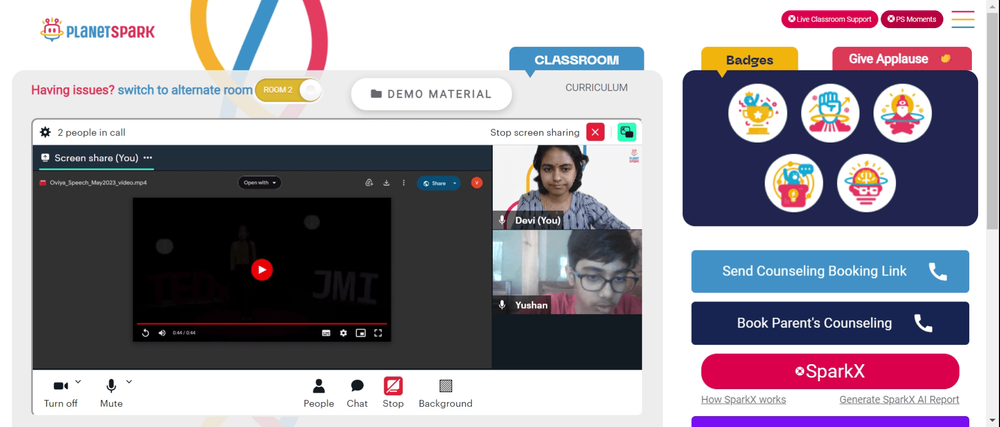Click the '2 people in call' text

tap(91, 133)
